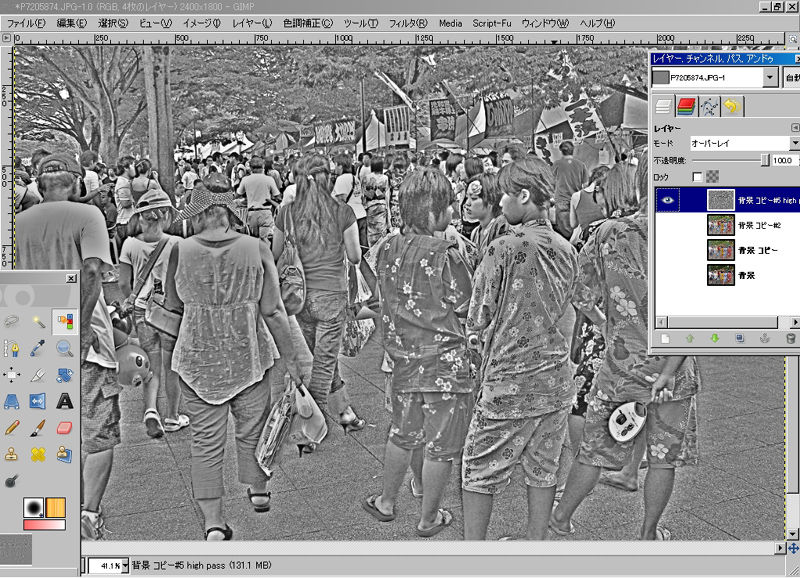Viewport: 800px width, 578px height.
Task: Create a new layer with page icon
Action: click(x=665, y=338)
